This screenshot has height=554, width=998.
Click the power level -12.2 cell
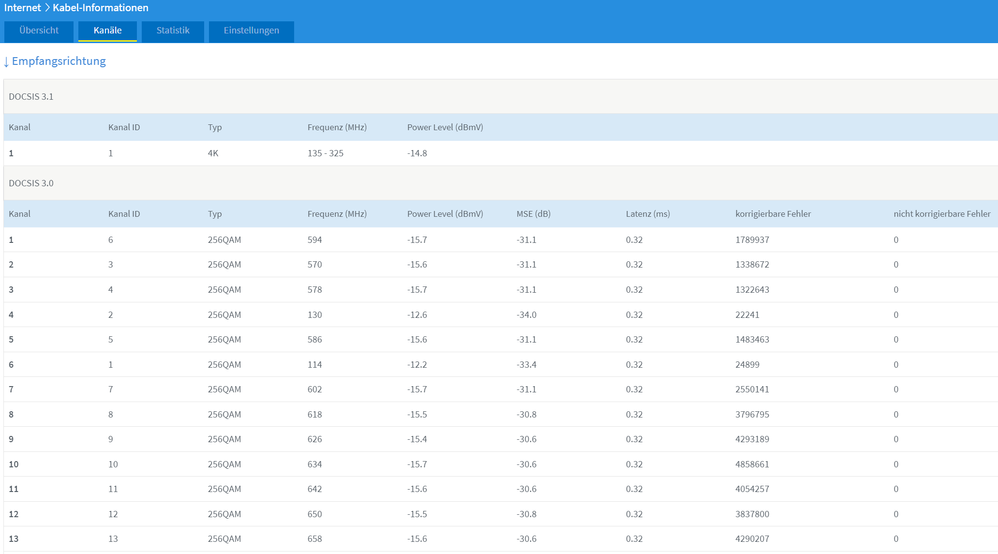pos(417,365)
